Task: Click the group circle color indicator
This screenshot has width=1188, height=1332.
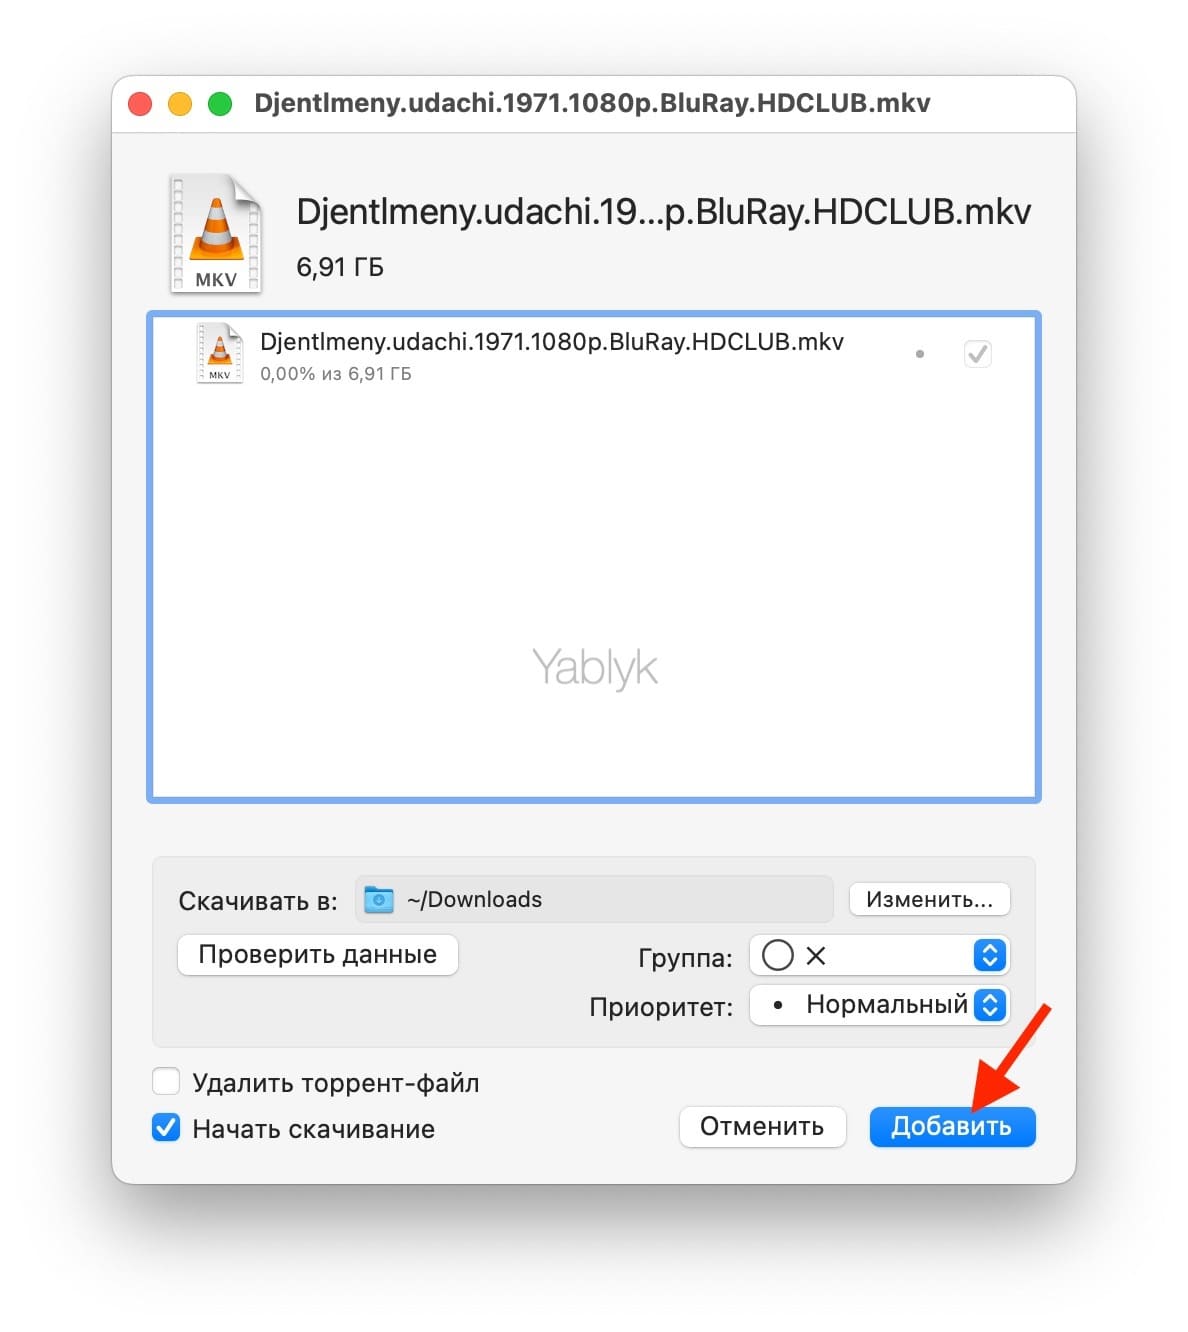Action: point(777,955)
